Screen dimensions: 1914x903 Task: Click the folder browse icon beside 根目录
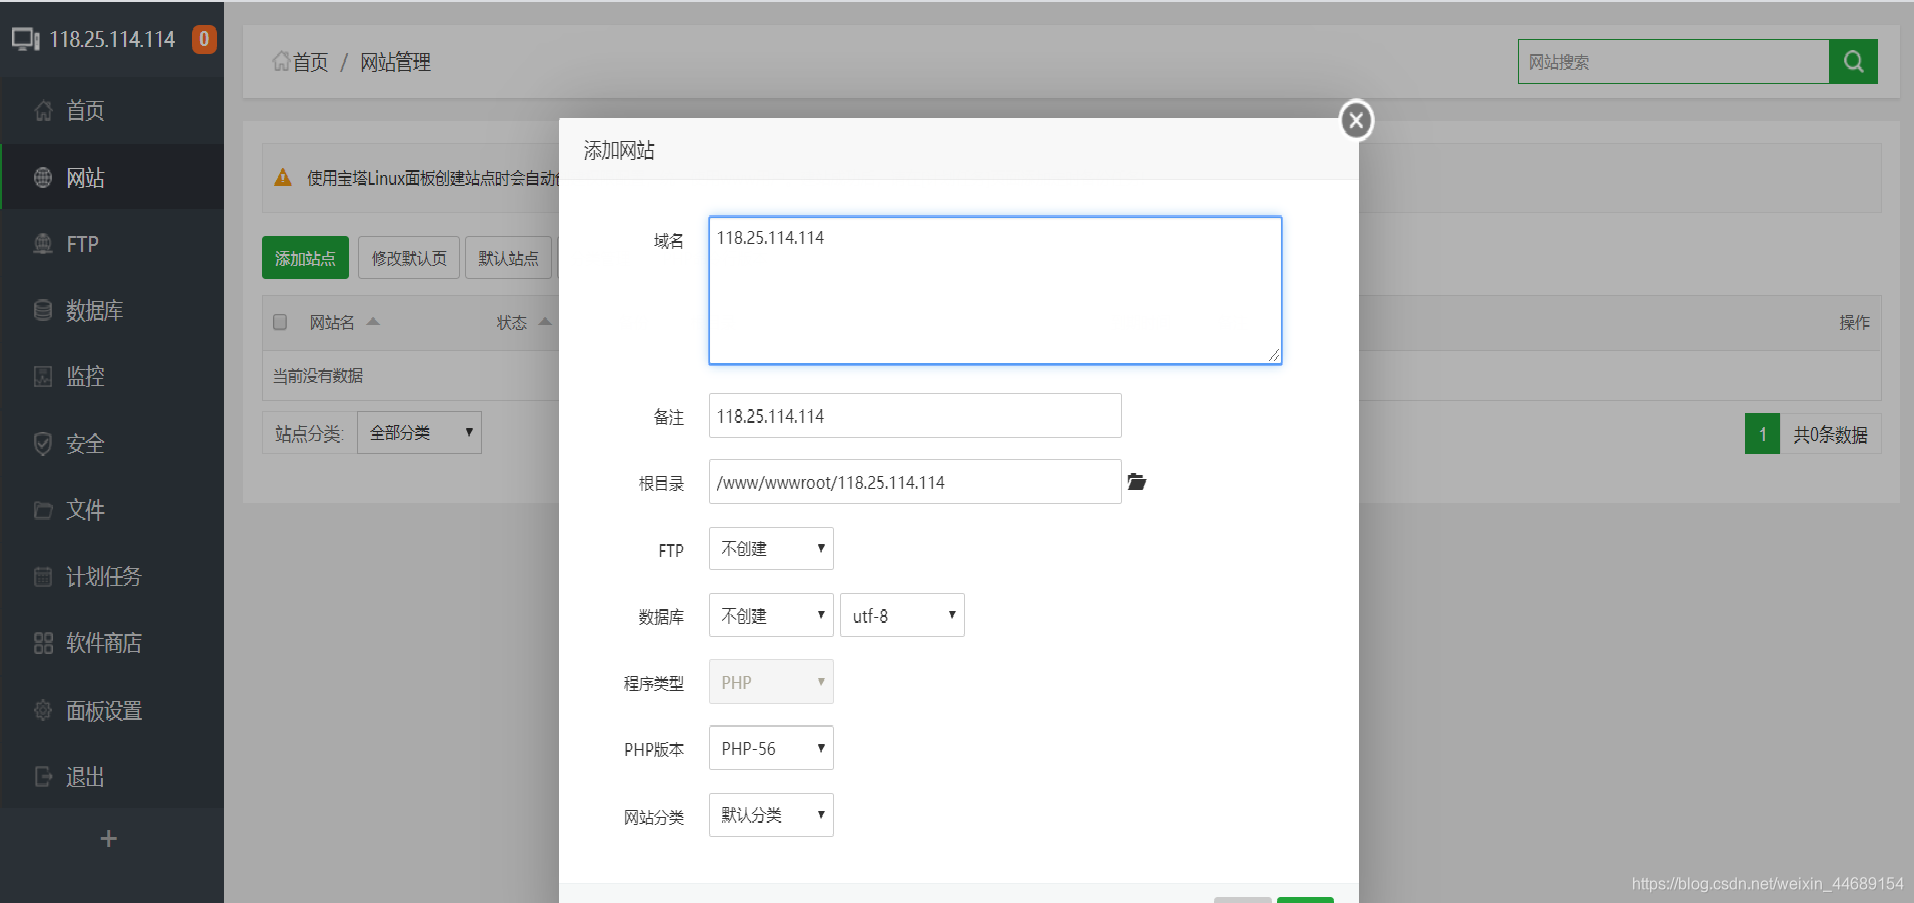(x=1137, y=482)
